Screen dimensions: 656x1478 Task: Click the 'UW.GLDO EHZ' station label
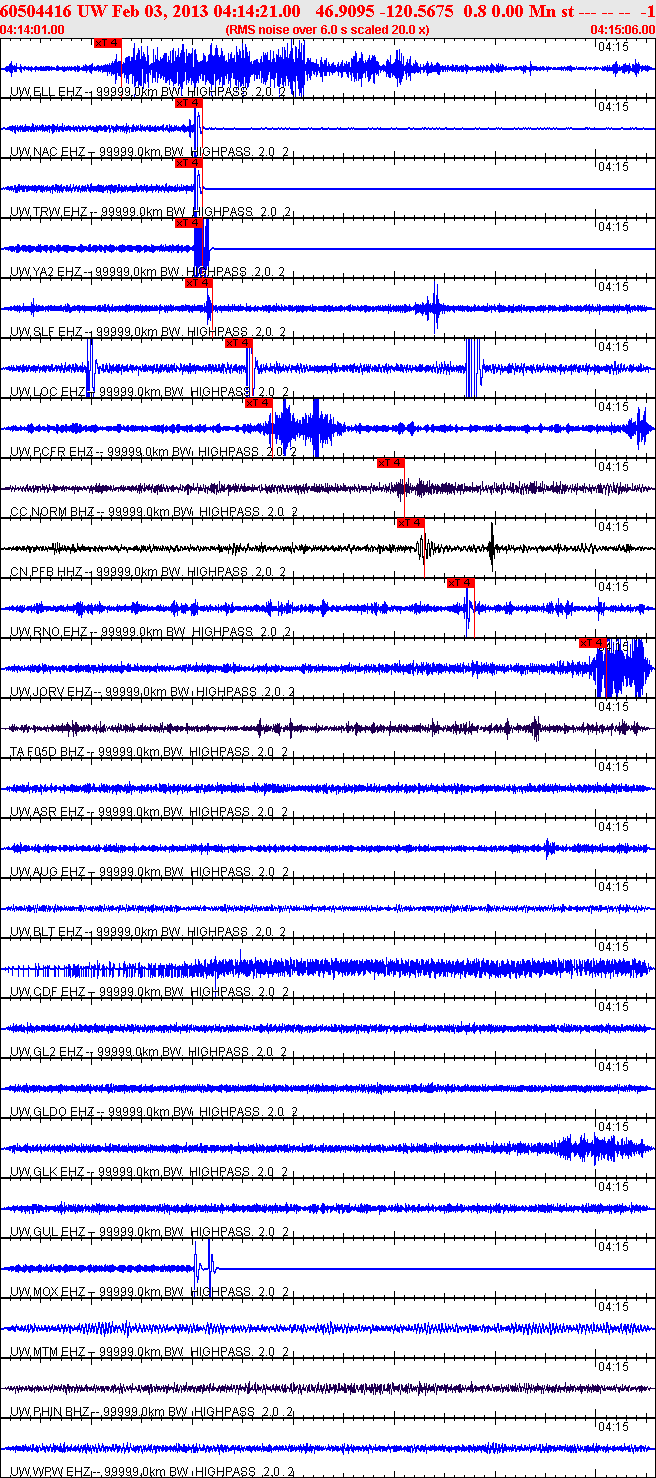tap(51, 1111)
